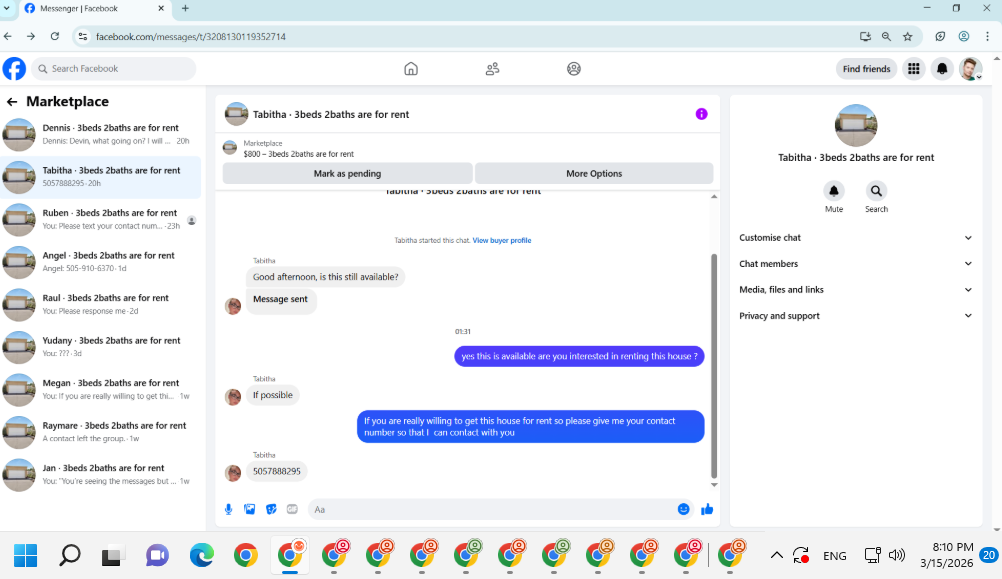1002x579 pixels.
Task: Open Task View on taskbar
Action: [112, 555]
